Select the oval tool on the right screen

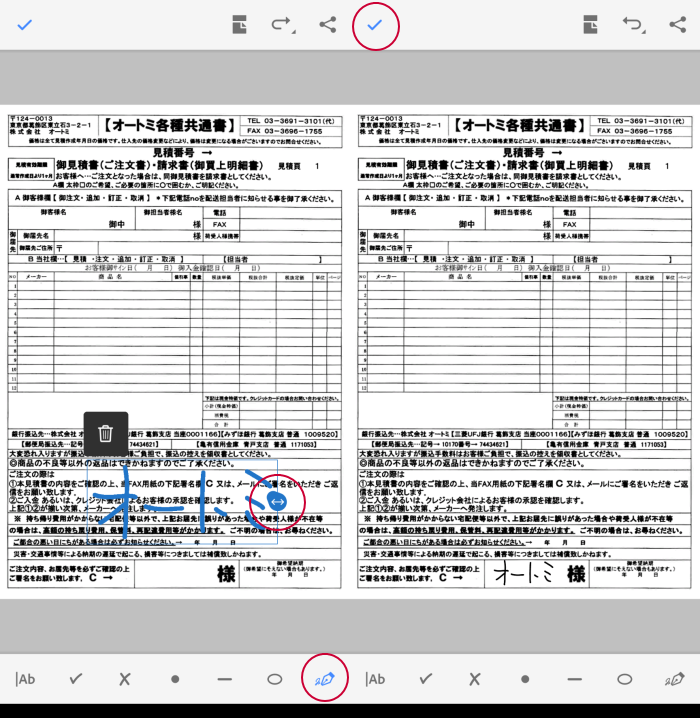click(x=625, y=679)
